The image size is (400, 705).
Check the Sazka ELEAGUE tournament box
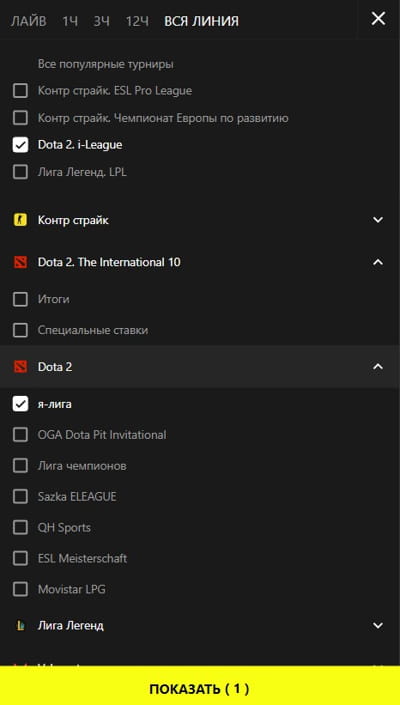tap(20, 496)
